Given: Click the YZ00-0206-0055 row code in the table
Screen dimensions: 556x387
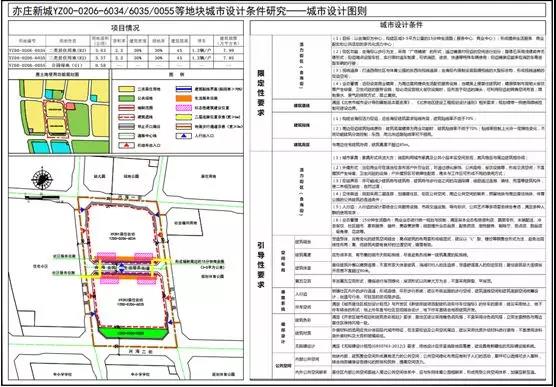Looking at the screenshot, I should [27, 66].
